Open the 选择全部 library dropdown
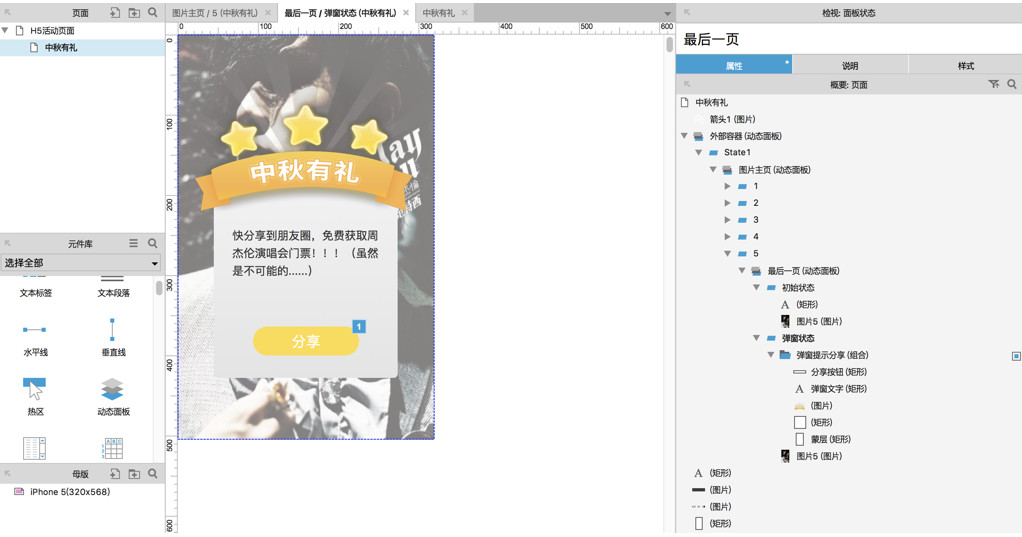This screenshot has height=537, width=1022. coord(82,263)
